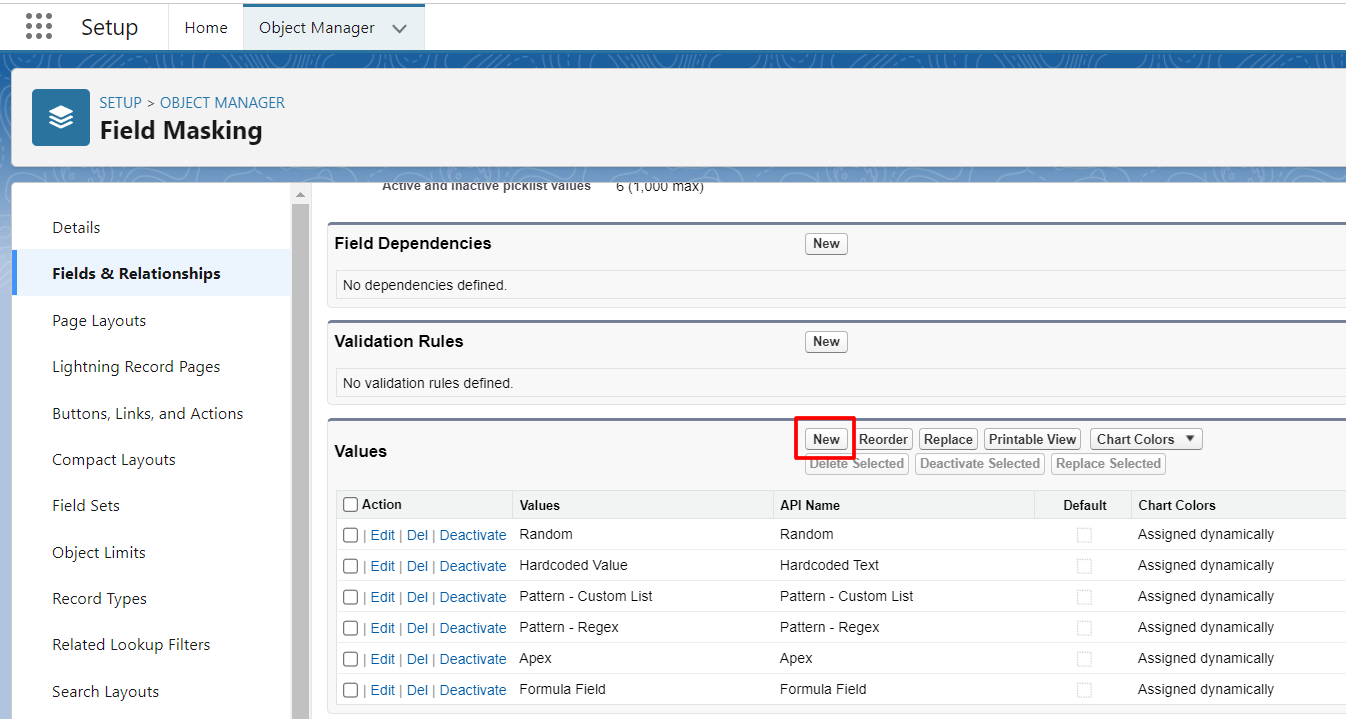Create New Validation Rule
Image resolution: width=1346 pixels, height=719 pixels.
pyautogui.click(x=826, y=342)
